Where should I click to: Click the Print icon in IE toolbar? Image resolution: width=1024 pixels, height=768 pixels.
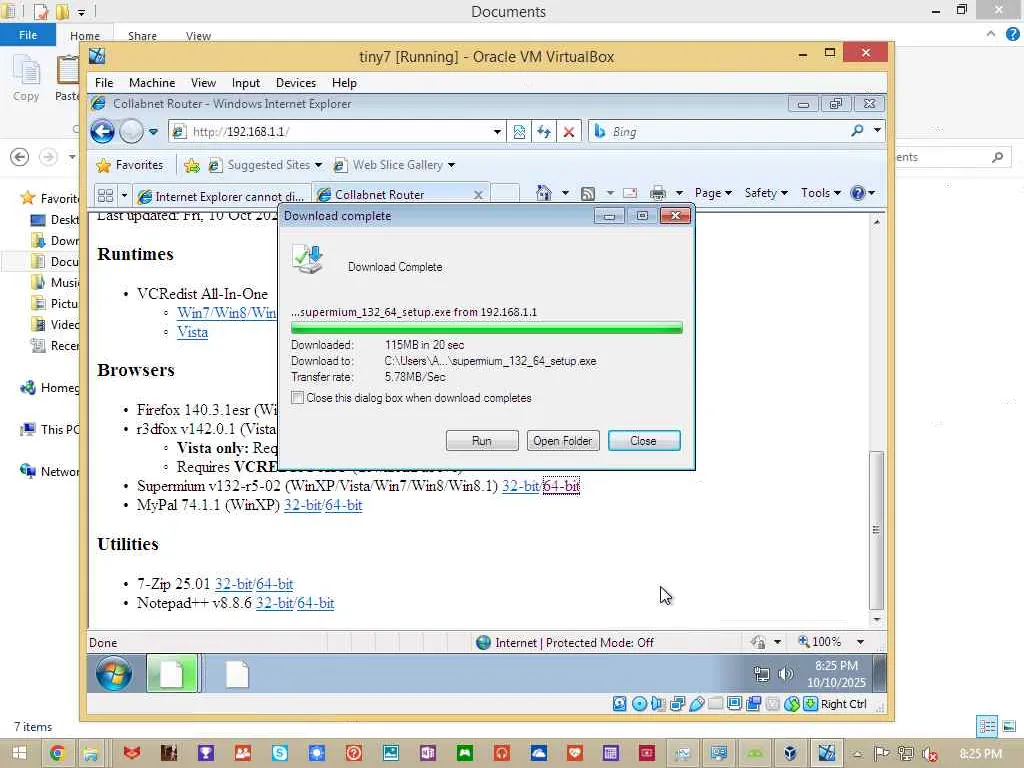pos(658,193)
